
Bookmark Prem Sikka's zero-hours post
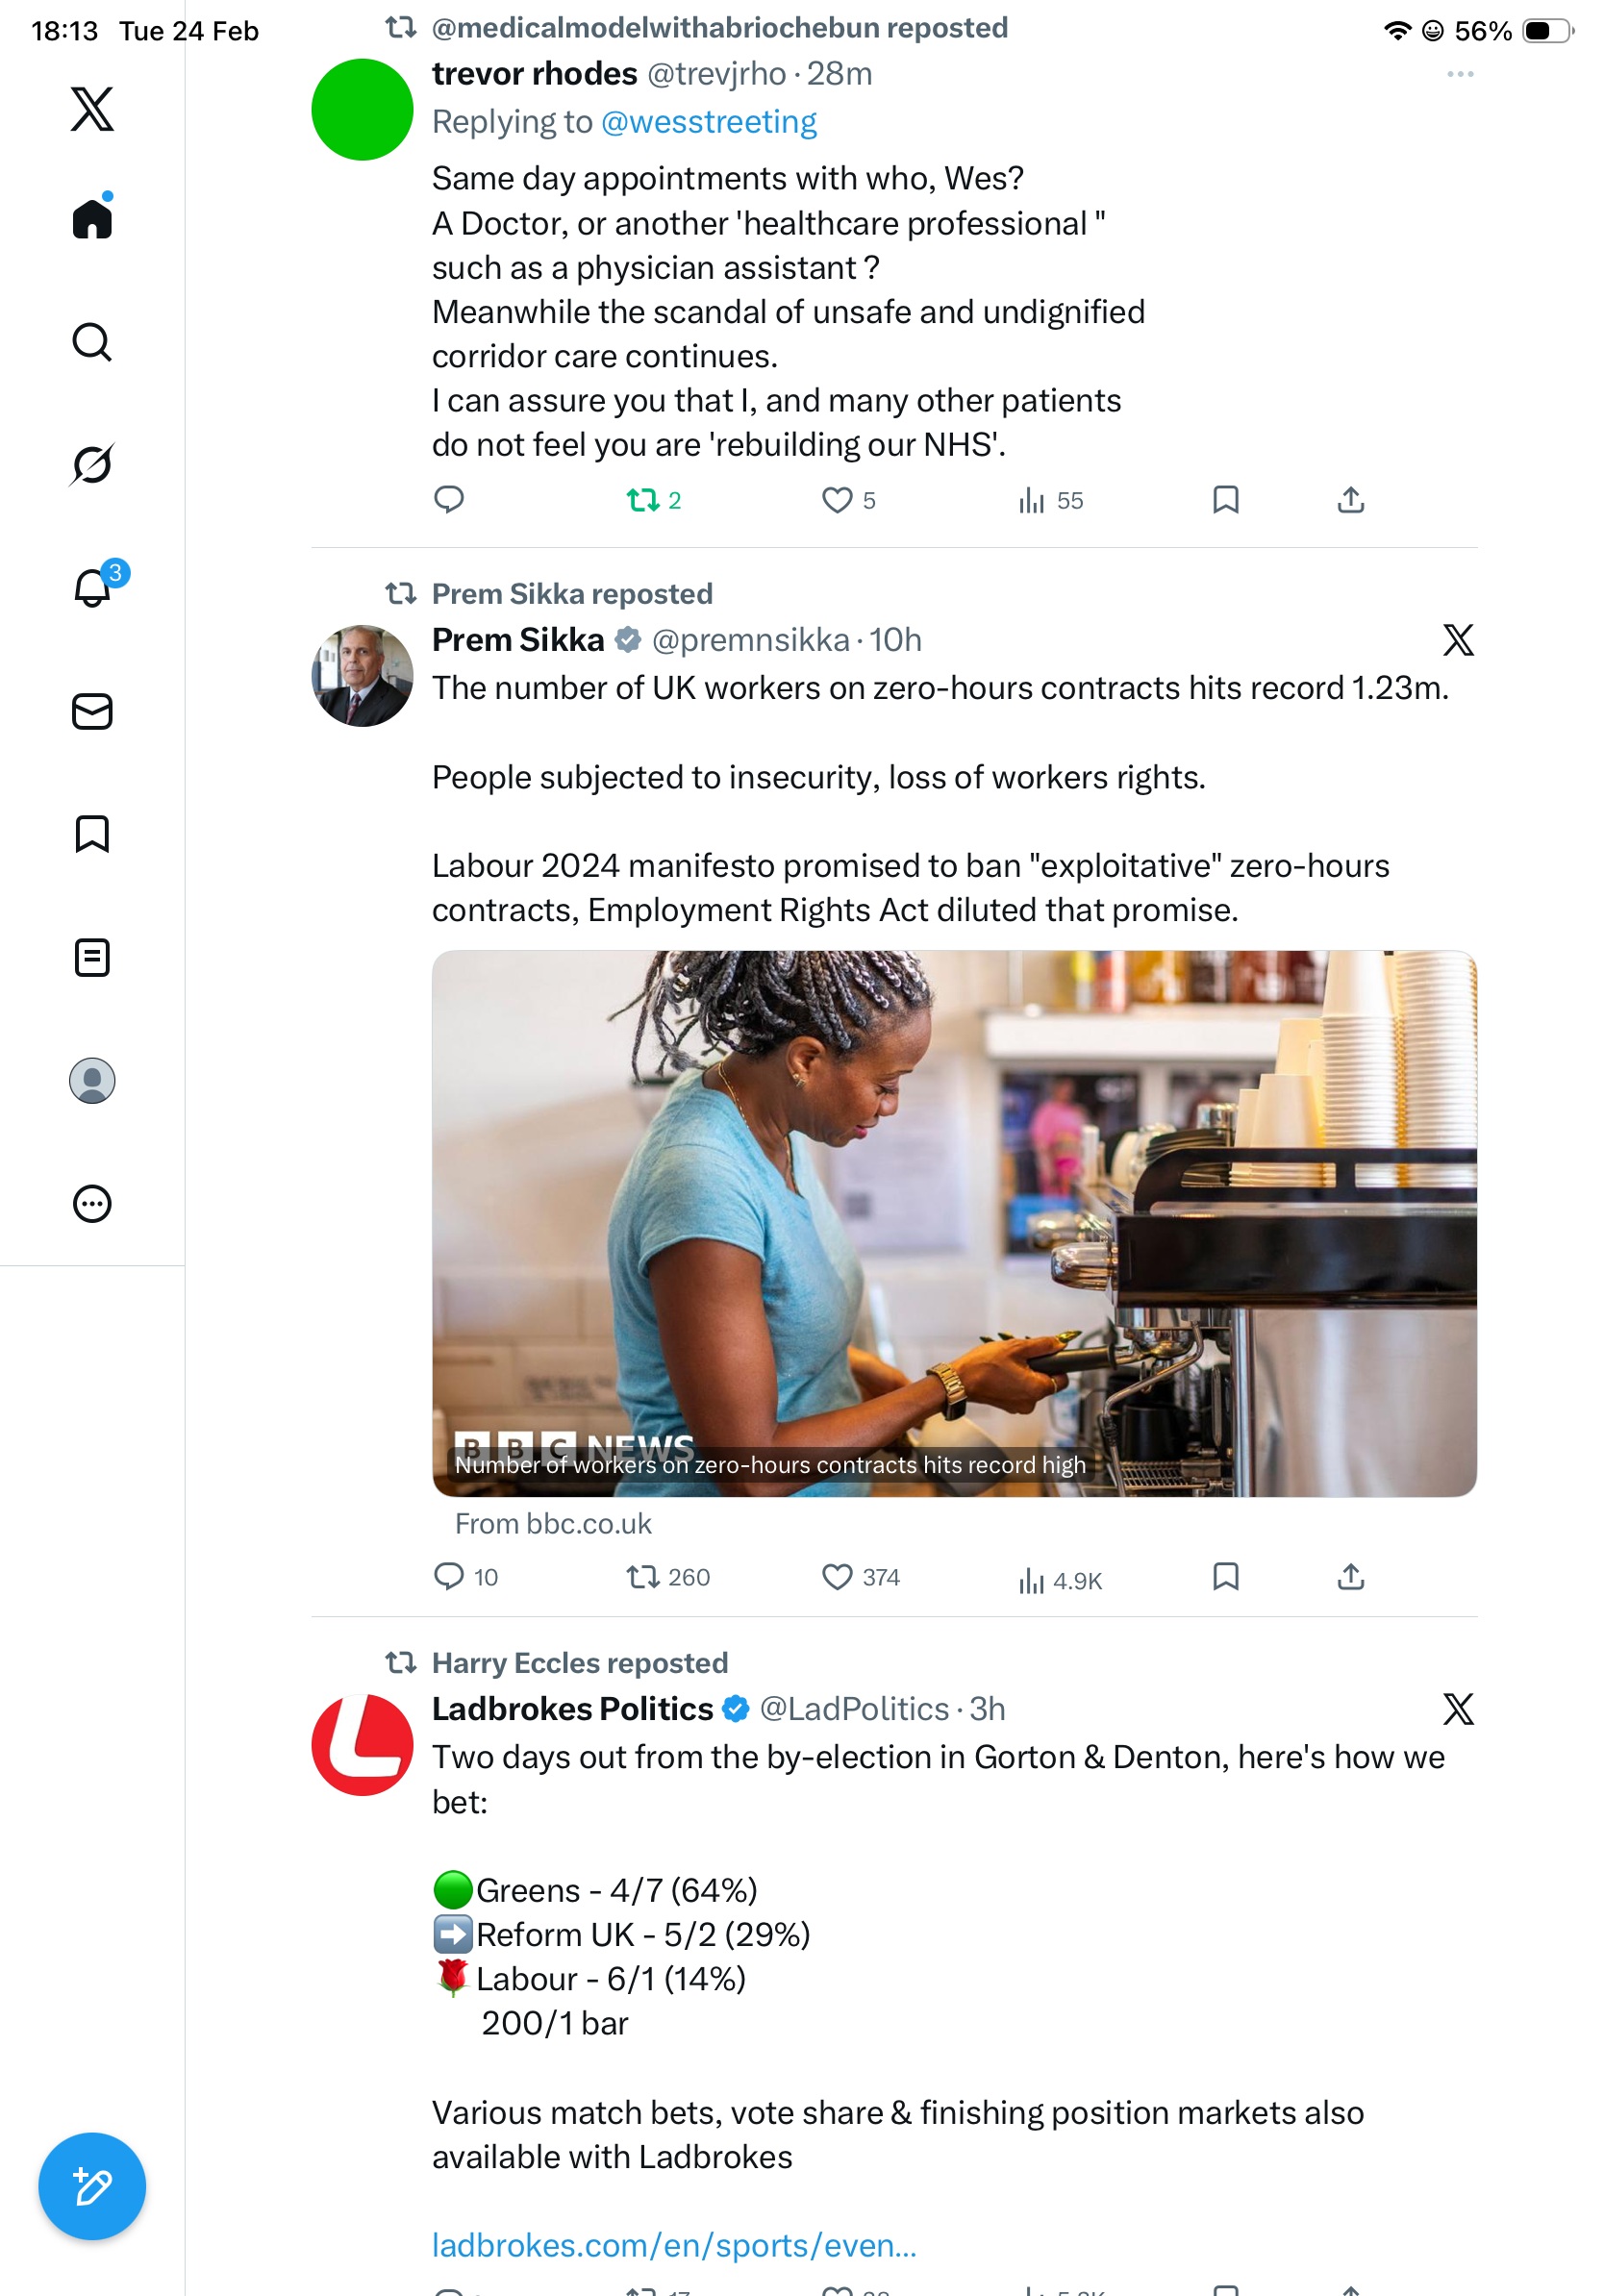(1225, 1577)
